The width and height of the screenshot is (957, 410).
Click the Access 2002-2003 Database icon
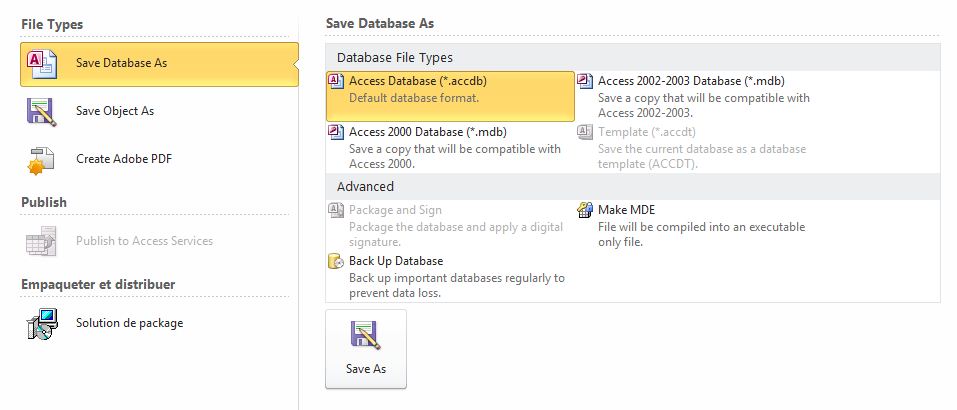[585, 81]
